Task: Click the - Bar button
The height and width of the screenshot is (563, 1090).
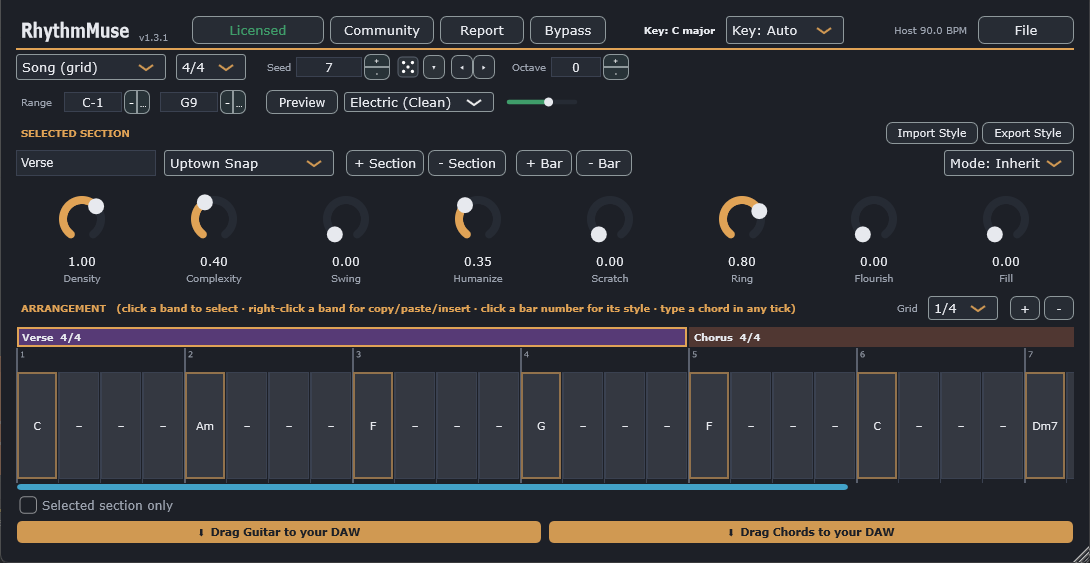Action: 603,163
